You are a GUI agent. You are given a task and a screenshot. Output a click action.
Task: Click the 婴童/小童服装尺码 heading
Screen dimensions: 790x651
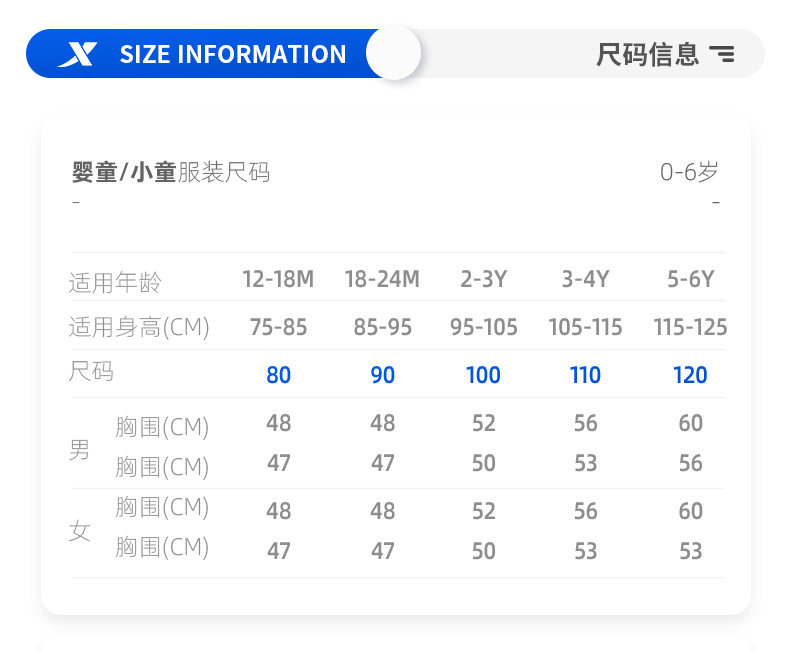[x=171, y=173]
